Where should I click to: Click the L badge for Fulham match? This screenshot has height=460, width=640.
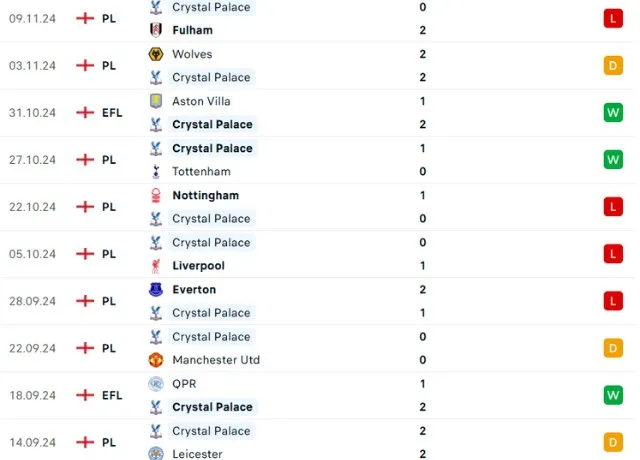pos(613,18)
